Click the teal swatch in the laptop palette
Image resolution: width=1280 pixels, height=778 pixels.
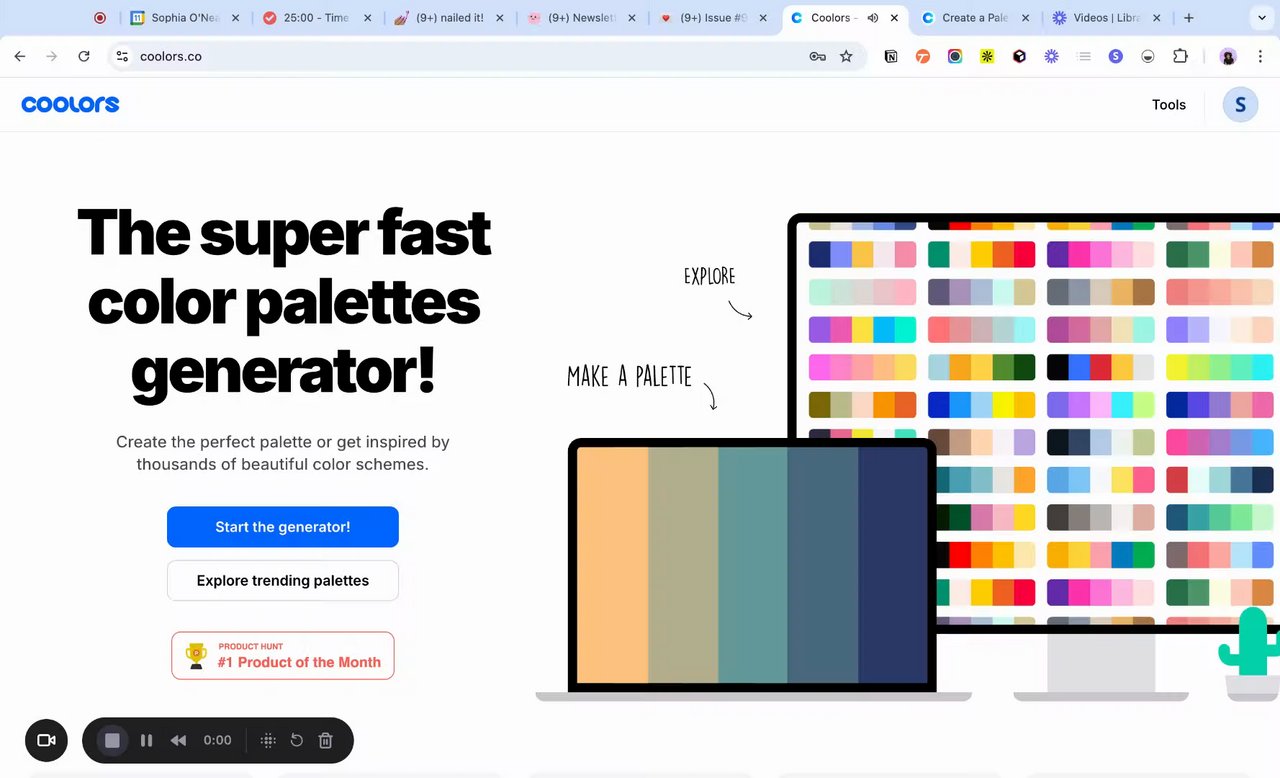753,565
